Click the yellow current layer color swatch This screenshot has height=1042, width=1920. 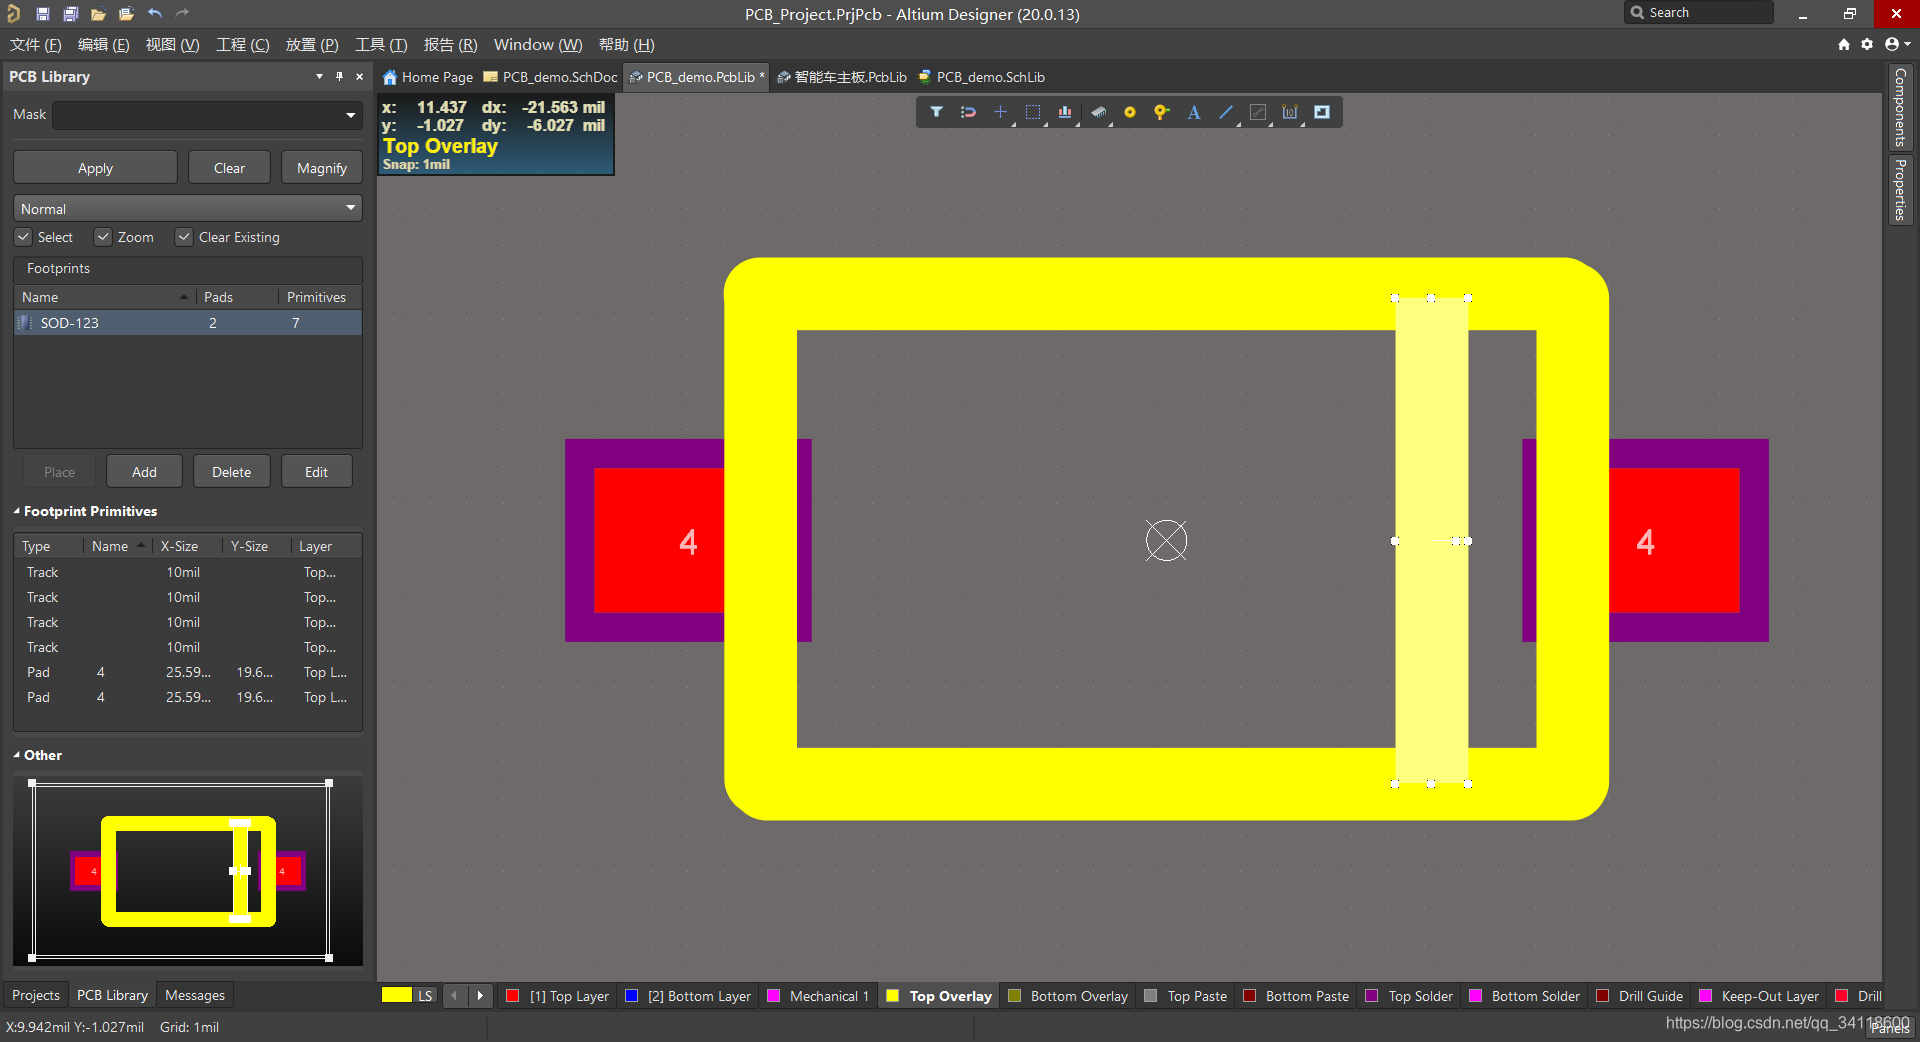pos(397,996)
